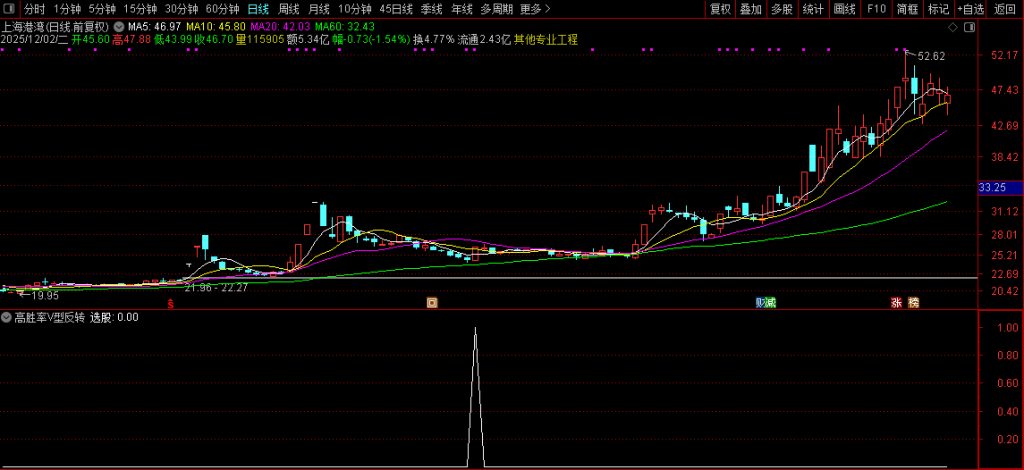Click the 21.96 - 22.27 gap label
This screenshot has width=1024, height=470.
click(x=216, y=288)
